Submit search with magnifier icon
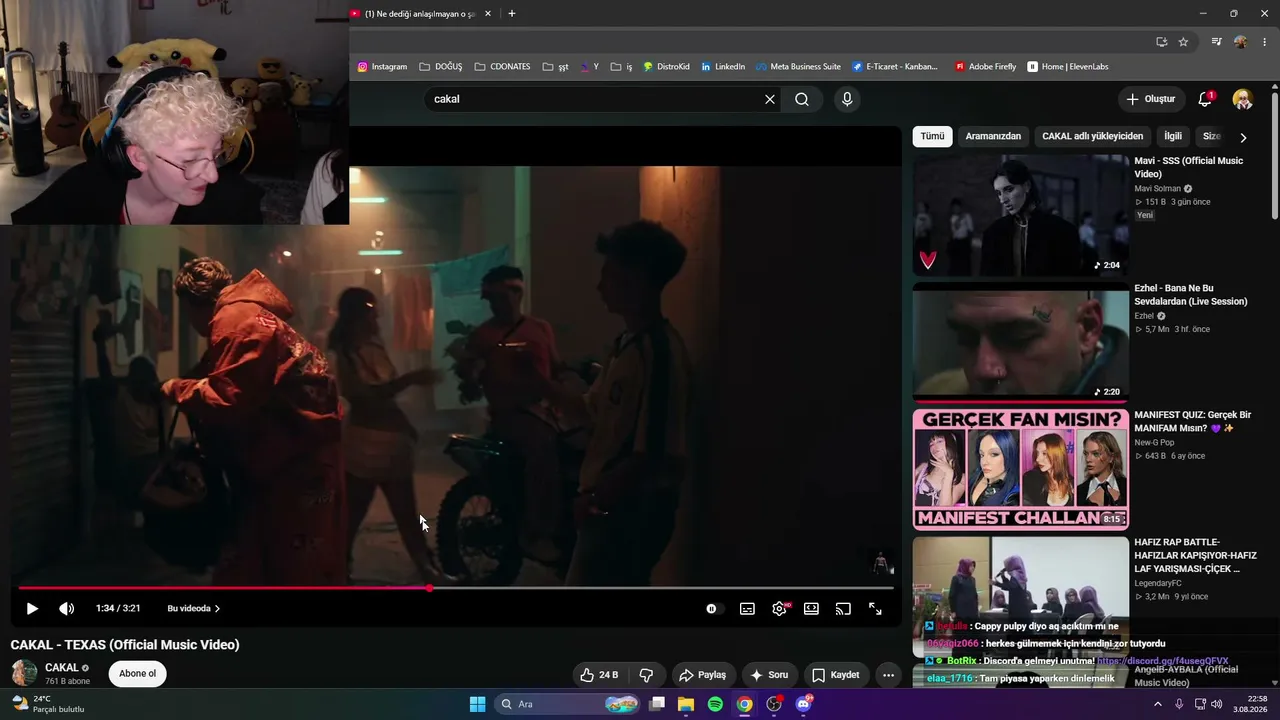Image resolution: width=1280 pixels, height=720 pixels. (x=802, y=99)
